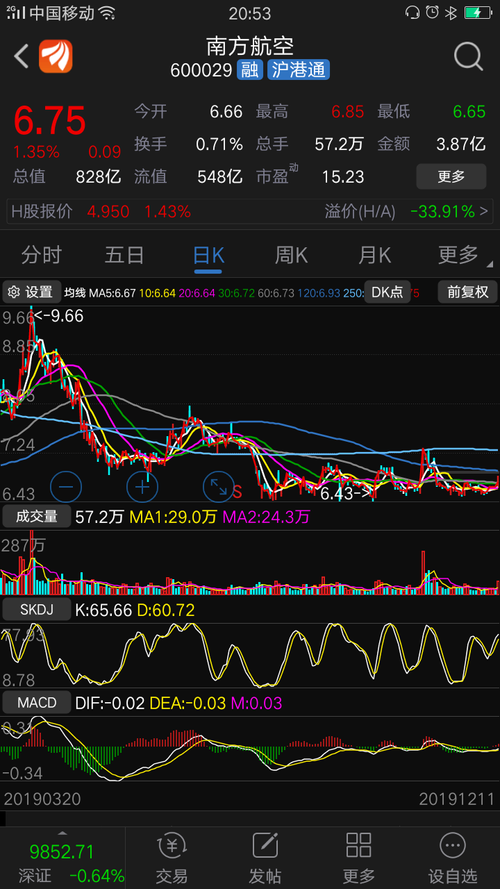Zoom out chart with minus circle

click(66, 486)
